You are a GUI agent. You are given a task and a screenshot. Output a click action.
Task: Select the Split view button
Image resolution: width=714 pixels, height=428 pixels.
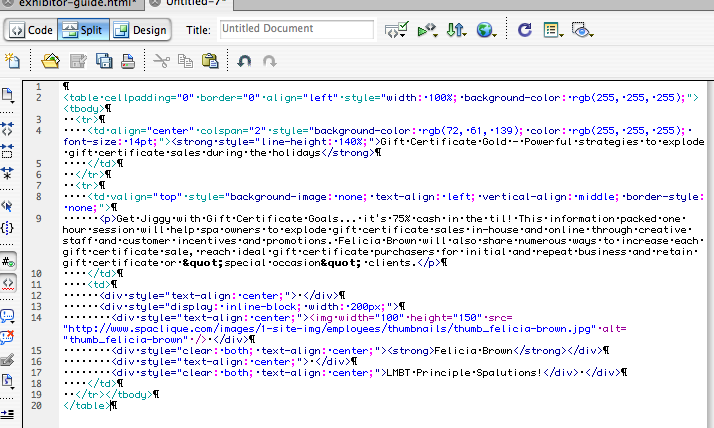coord(83,30)
